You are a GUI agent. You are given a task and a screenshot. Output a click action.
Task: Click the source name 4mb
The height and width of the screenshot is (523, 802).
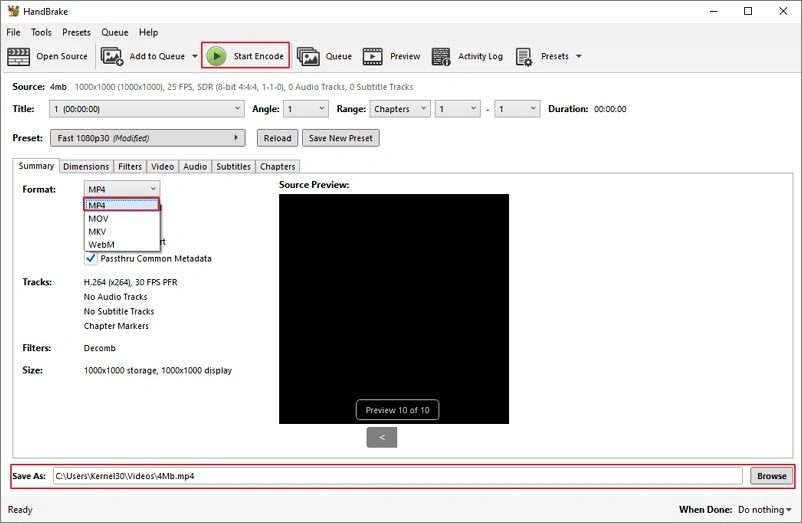(x=58, y=87)
